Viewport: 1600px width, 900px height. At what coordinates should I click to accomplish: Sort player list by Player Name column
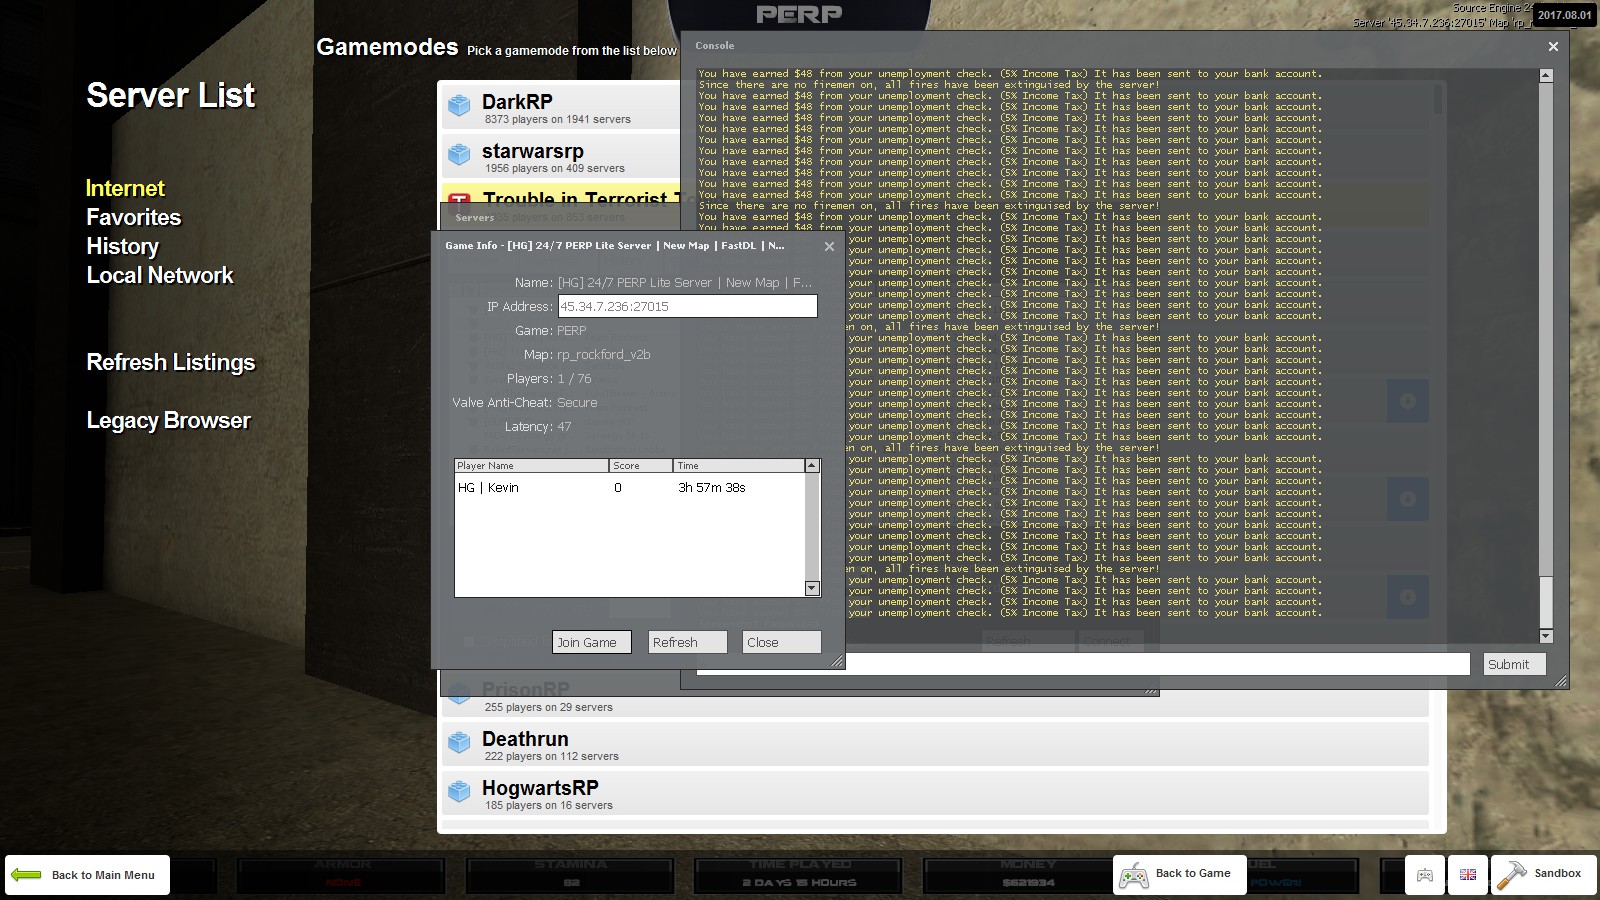pos(531,466)
